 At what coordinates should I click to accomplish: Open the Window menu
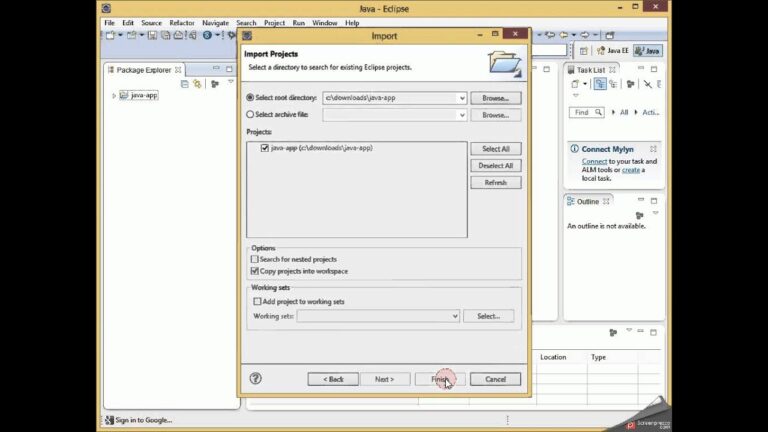pyautogui.click(x=325, y=23)
